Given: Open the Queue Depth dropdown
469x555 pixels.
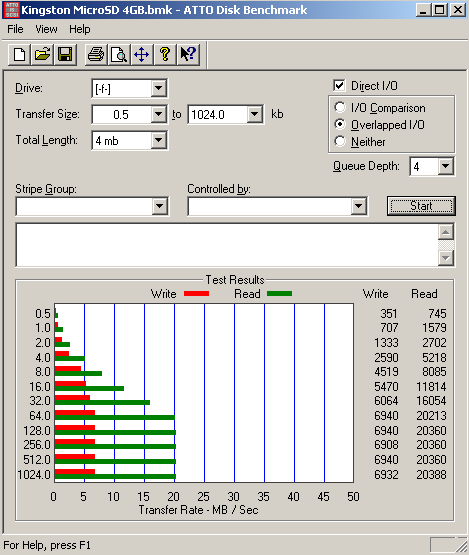Looking at the screenshot, I should 446,166.
